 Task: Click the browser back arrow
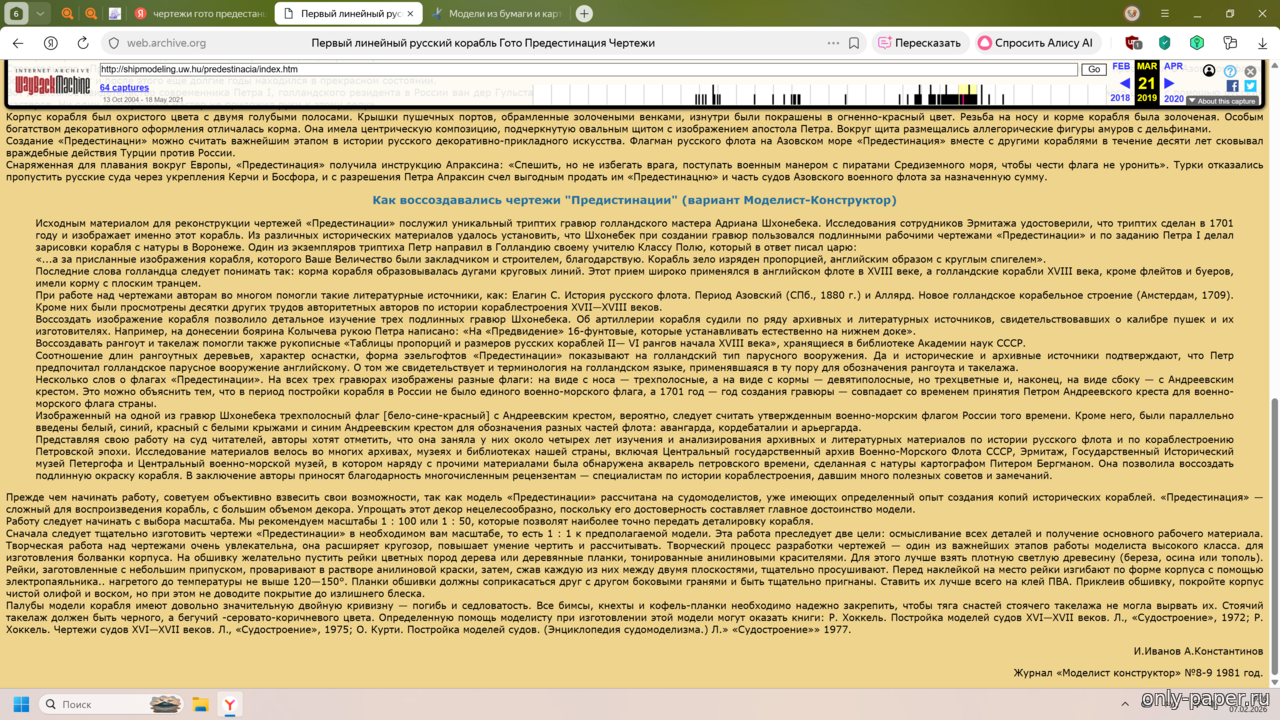point(18,43)
